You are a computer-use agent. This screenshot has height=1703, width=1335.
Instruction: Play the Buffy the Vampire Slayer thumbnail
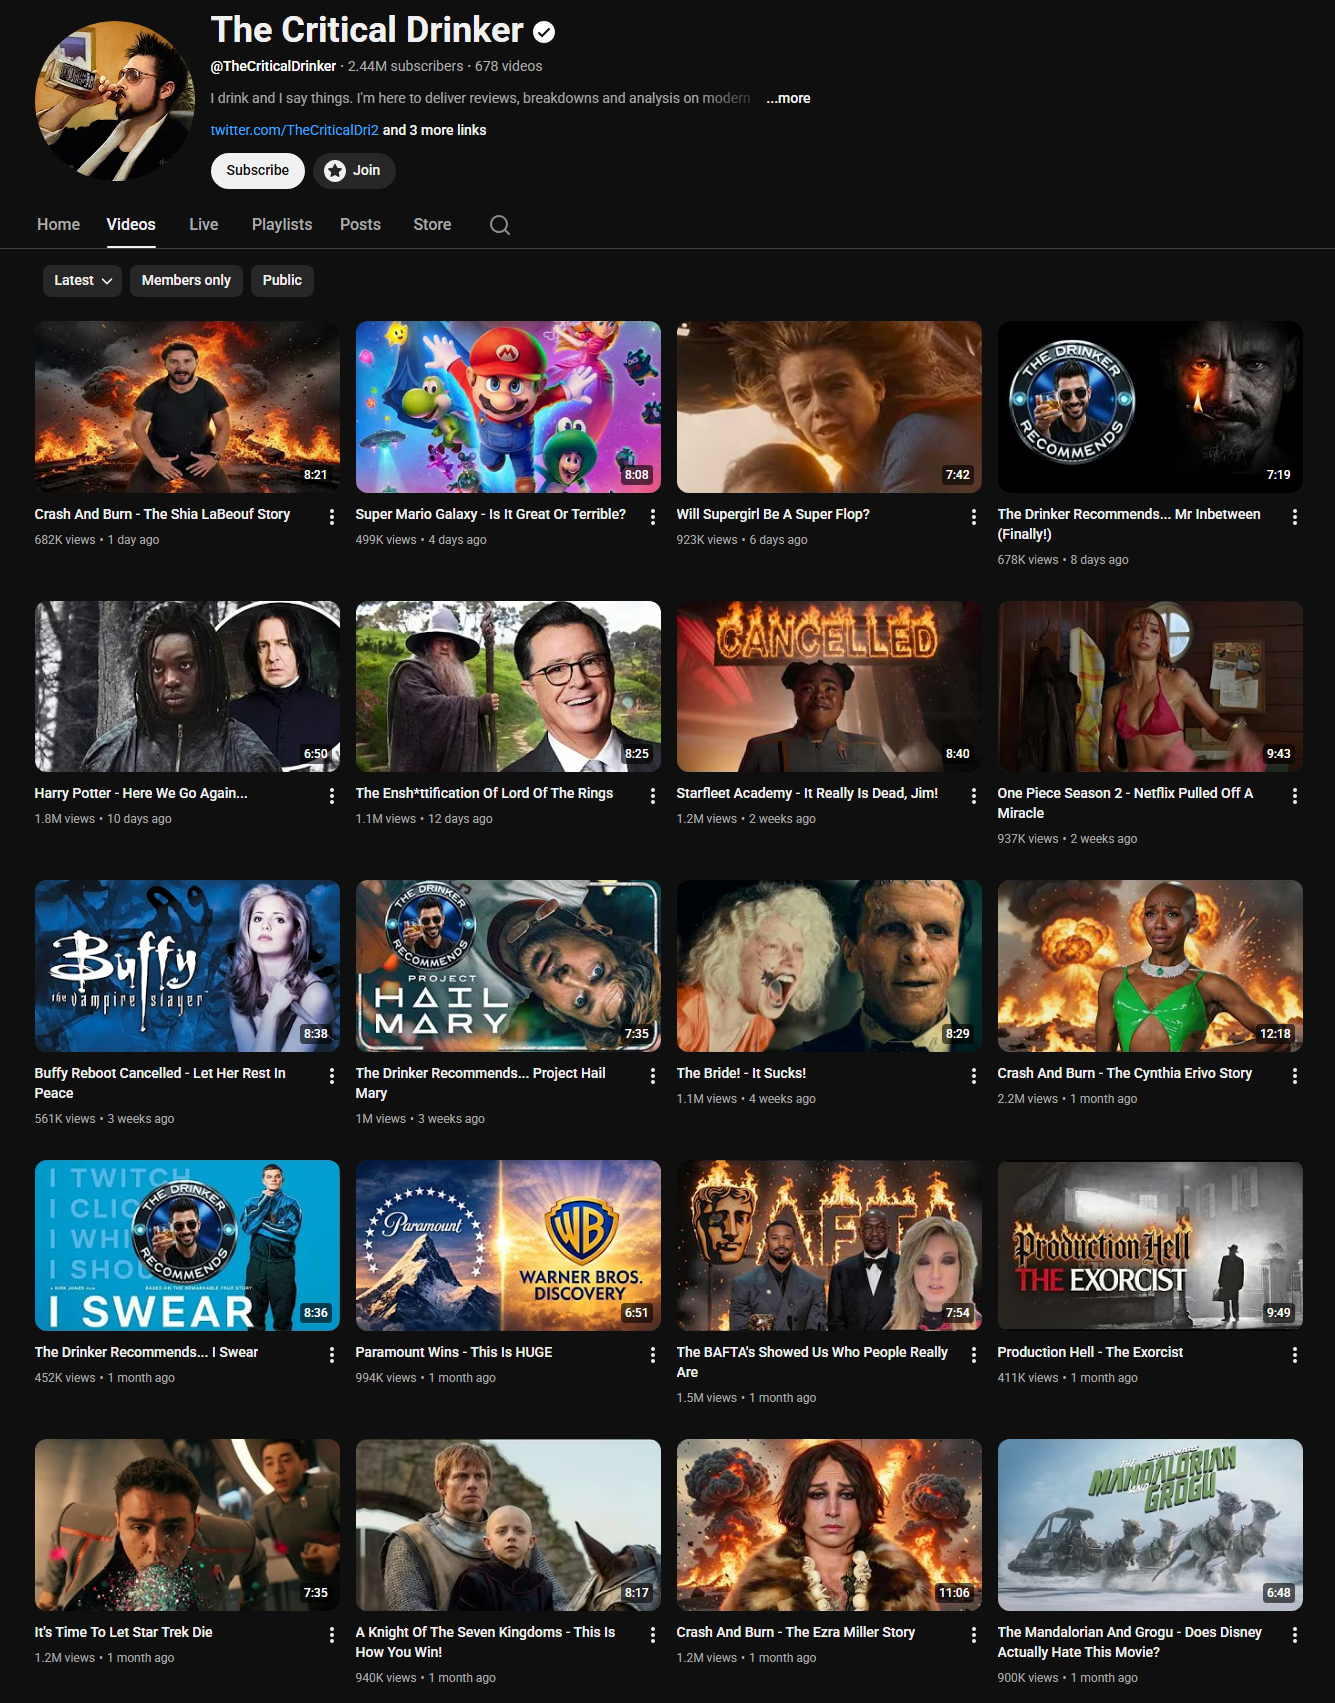tap(187, 966)
